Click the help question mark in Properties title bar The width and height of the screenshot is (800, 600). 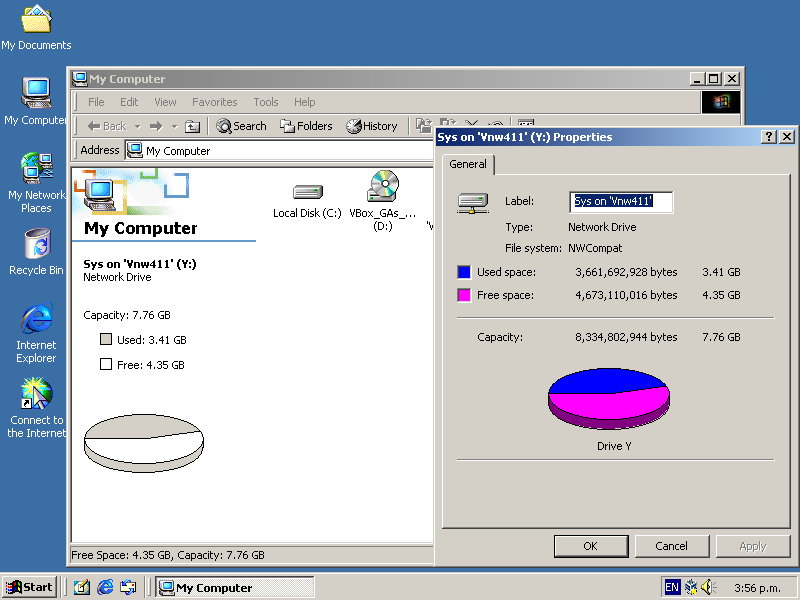tap(768, 137)
